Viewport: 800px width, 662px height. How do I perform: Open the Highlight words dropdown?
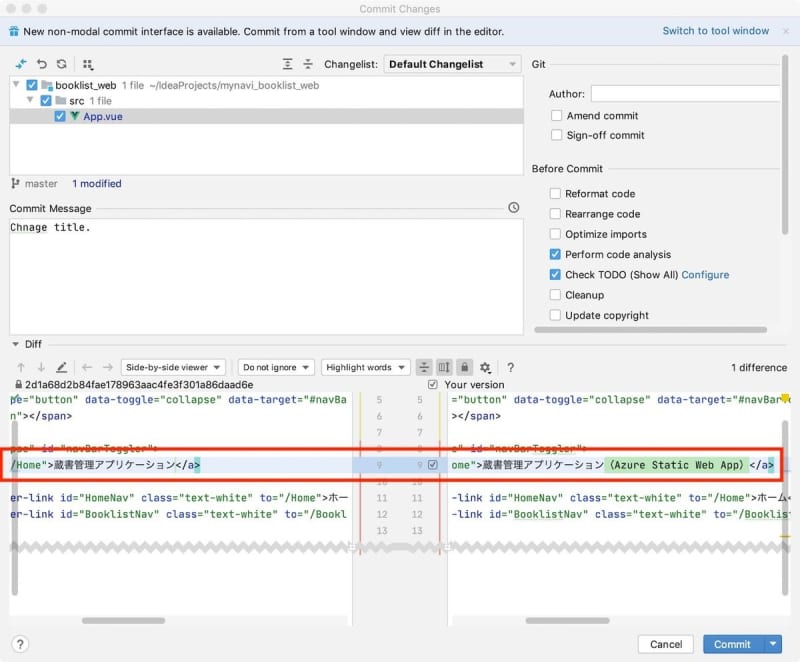point(365,367)
